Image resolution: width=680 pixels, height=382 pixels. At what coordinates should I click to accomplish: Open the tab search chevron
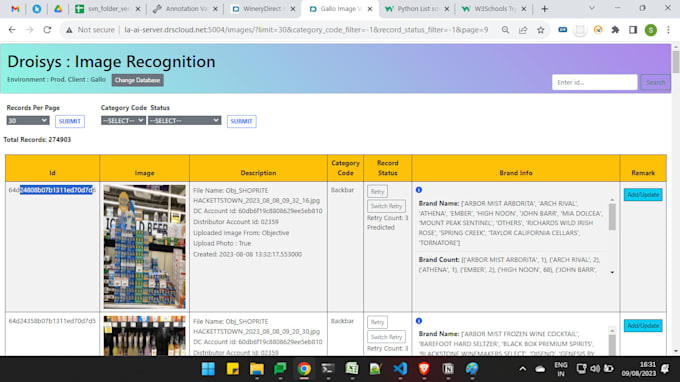pyautogui.click(x=592, y=8)
